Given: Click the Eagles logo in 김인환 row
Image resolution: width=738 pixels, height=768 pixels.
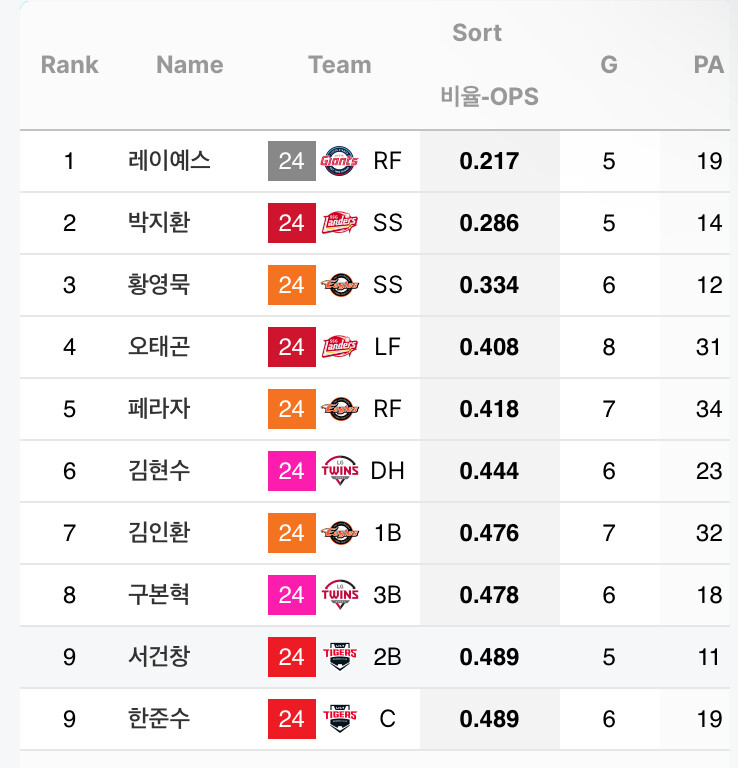Looking at the screenshot, I should (340, 533).
